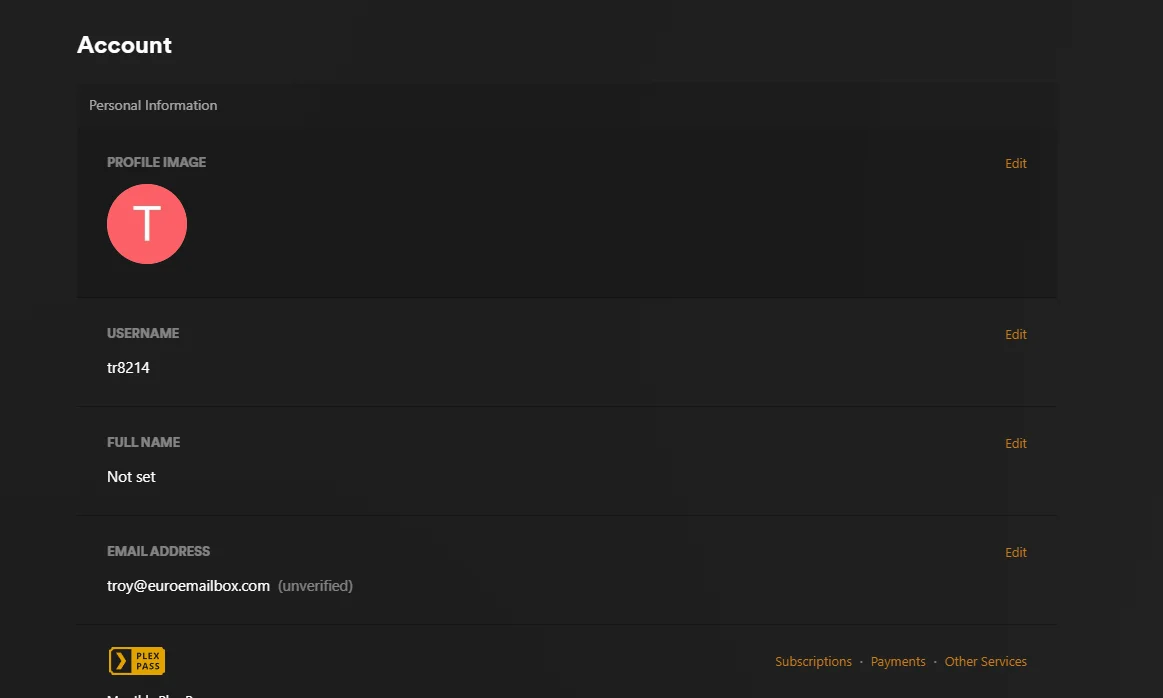
Task: Click the Account page heading
Action: pyautogui.click(x=125, y=45)
